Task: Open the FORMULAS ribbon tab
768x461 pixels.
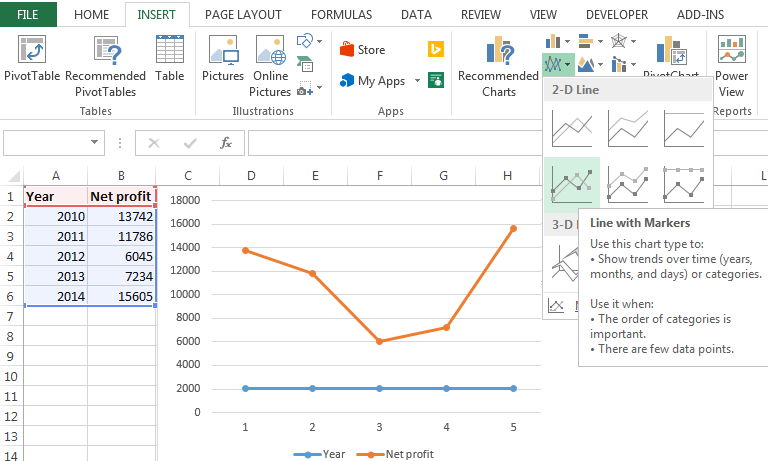Action: click(x=341, y=15)
